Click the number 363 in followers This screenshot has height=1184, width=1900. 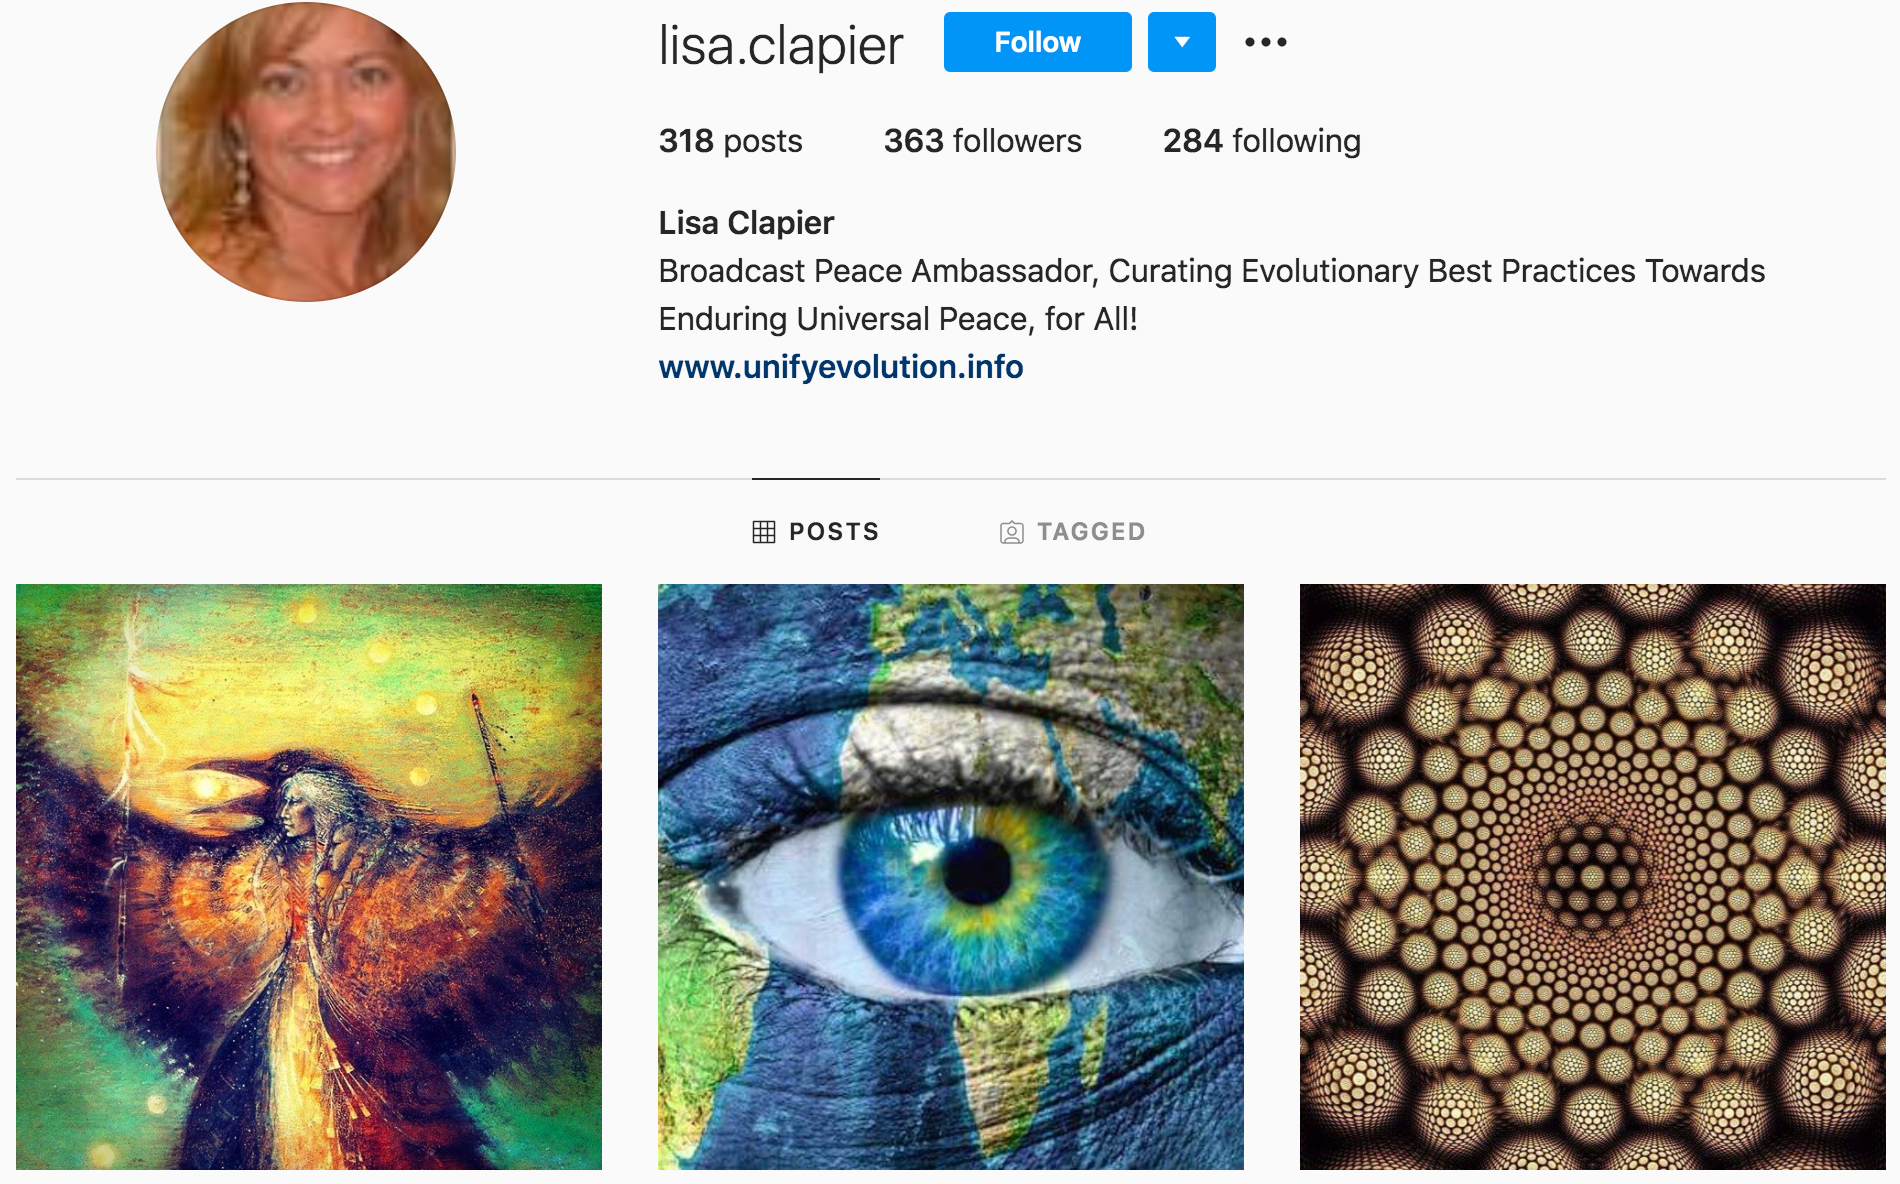[913, 141]
